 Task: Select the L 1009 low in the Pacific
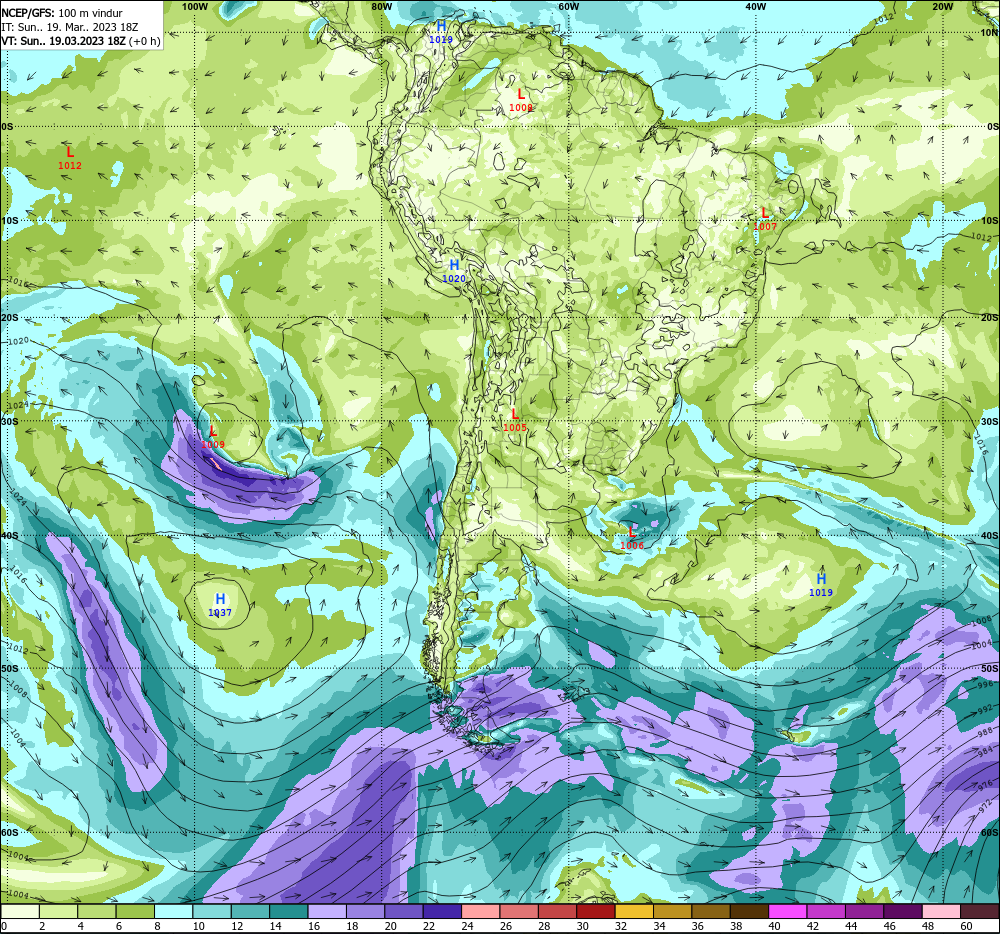click(213, 437)
